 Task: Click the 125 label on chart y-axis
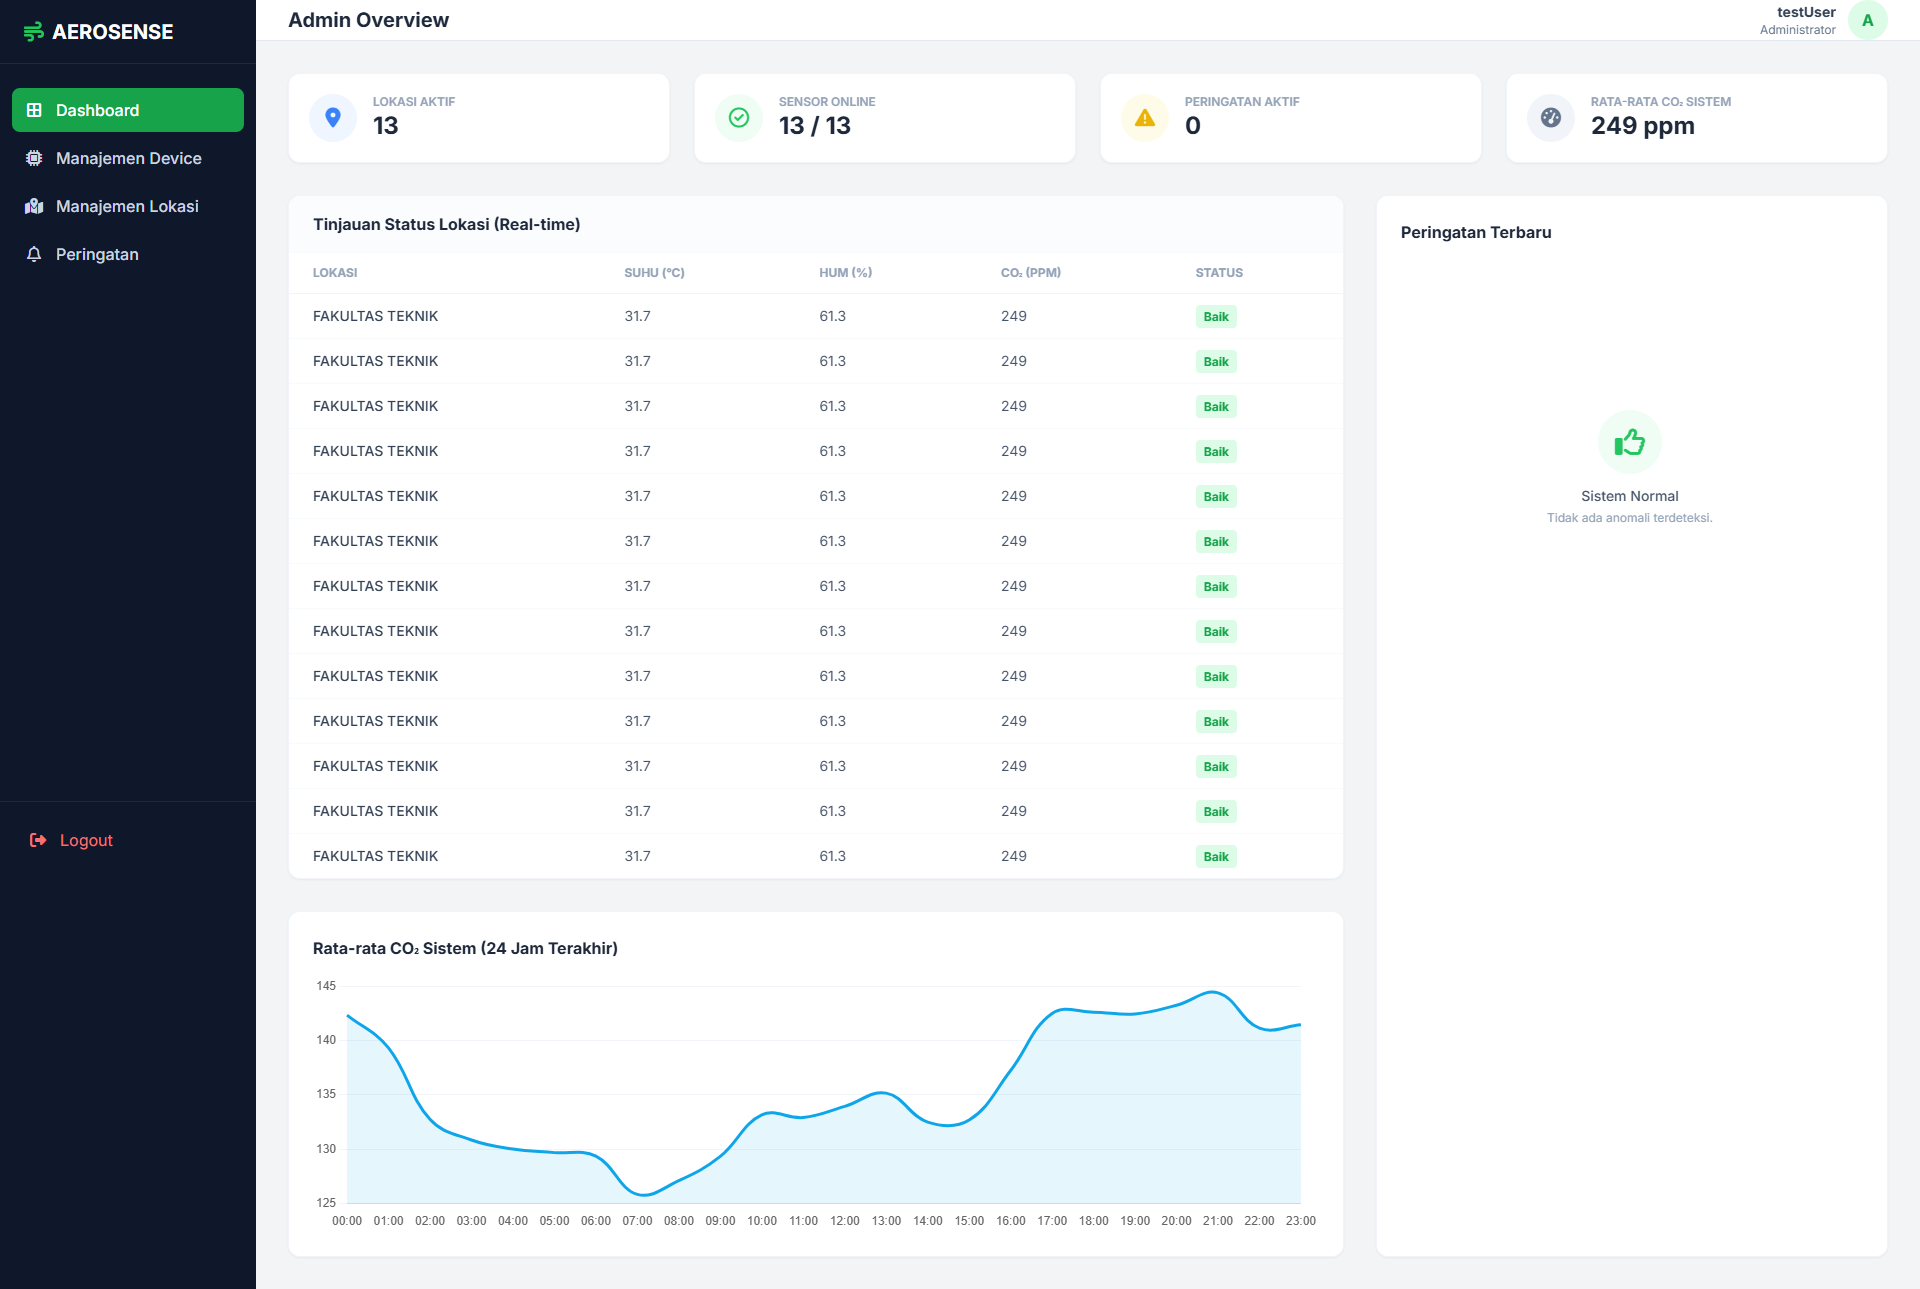[326, 1203]
